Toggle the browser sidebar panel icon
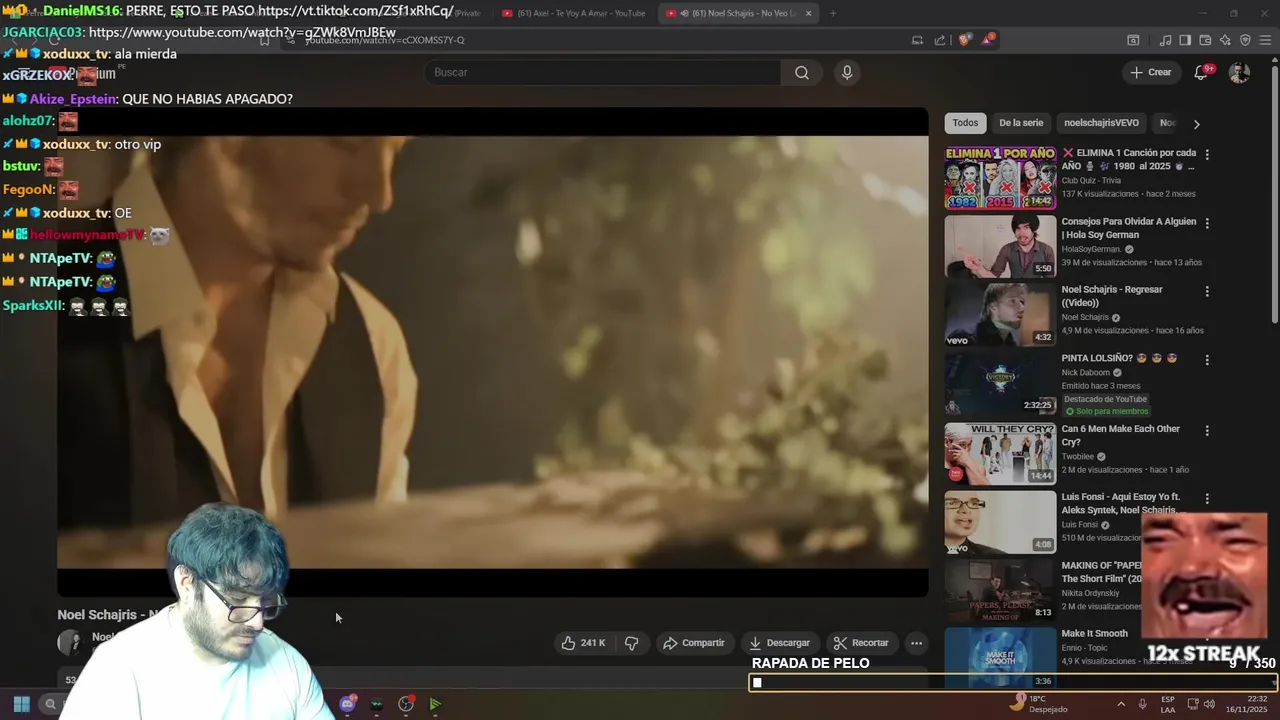This screenshot has height=720, width=1280. pos(1185,40)
